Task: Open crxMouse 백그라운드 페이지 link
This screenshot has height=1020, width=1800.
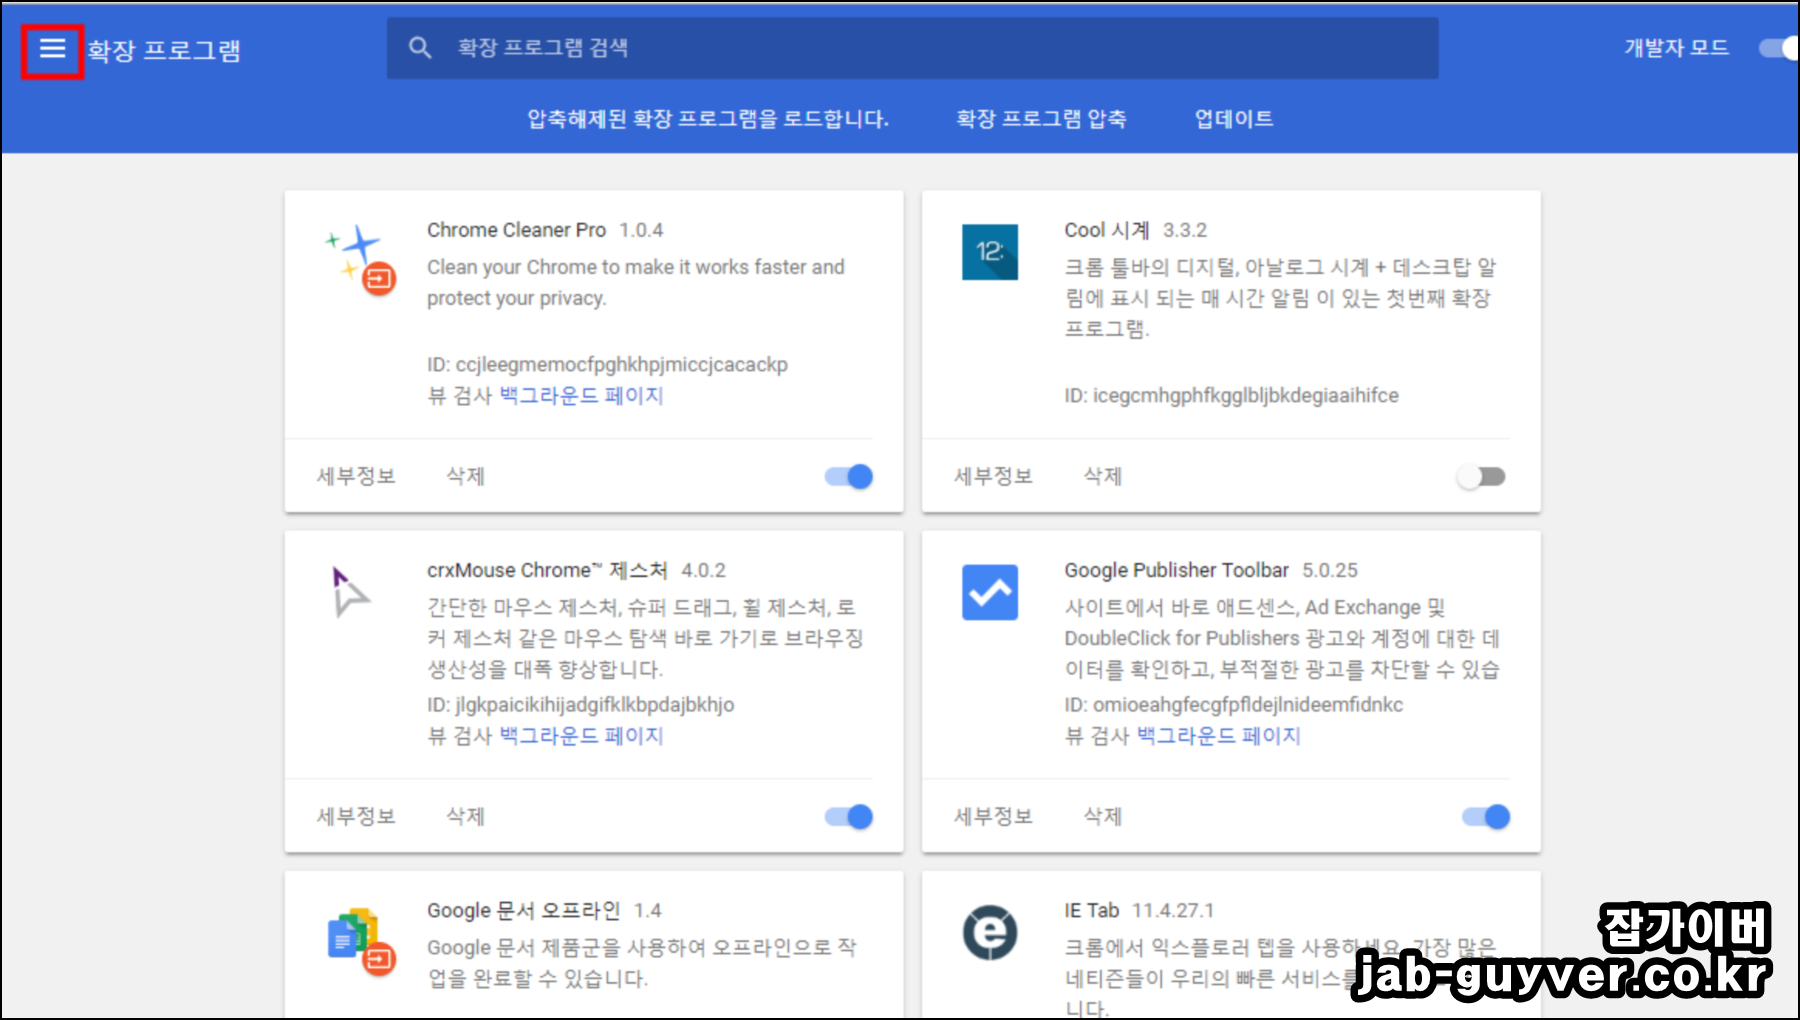Action: (581, 735)
